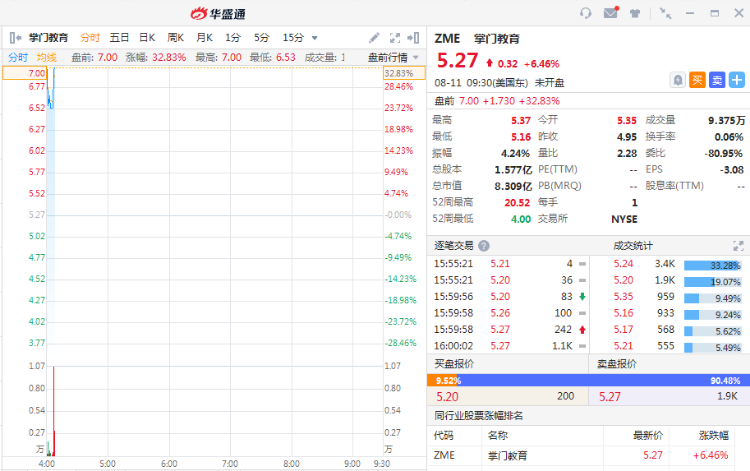Click the 16:00:02 trade row

508,346
